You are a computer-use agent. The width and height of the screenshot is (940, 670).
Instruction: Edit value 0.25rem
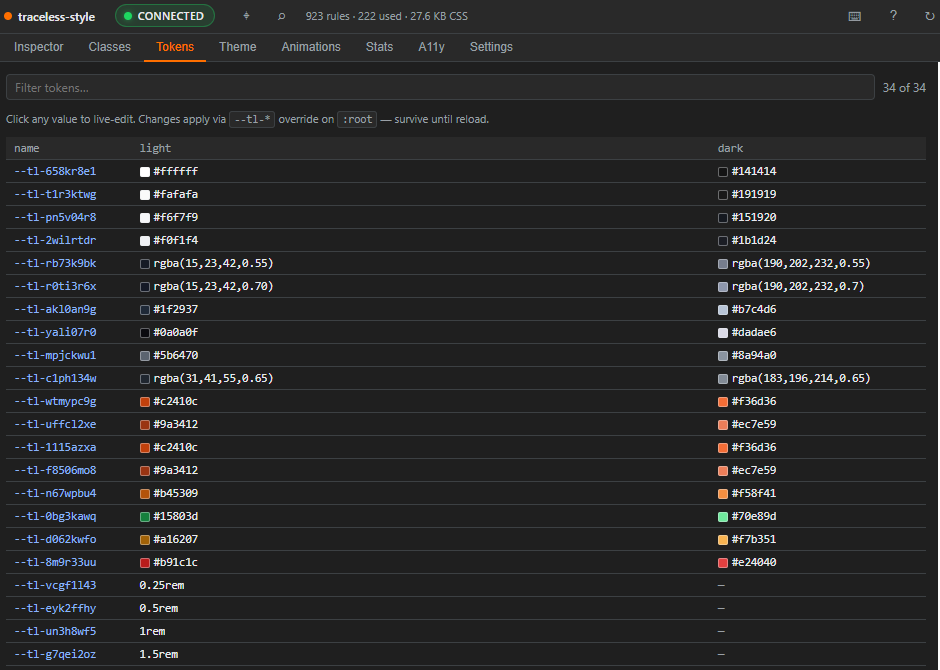(x=162, y=585)
